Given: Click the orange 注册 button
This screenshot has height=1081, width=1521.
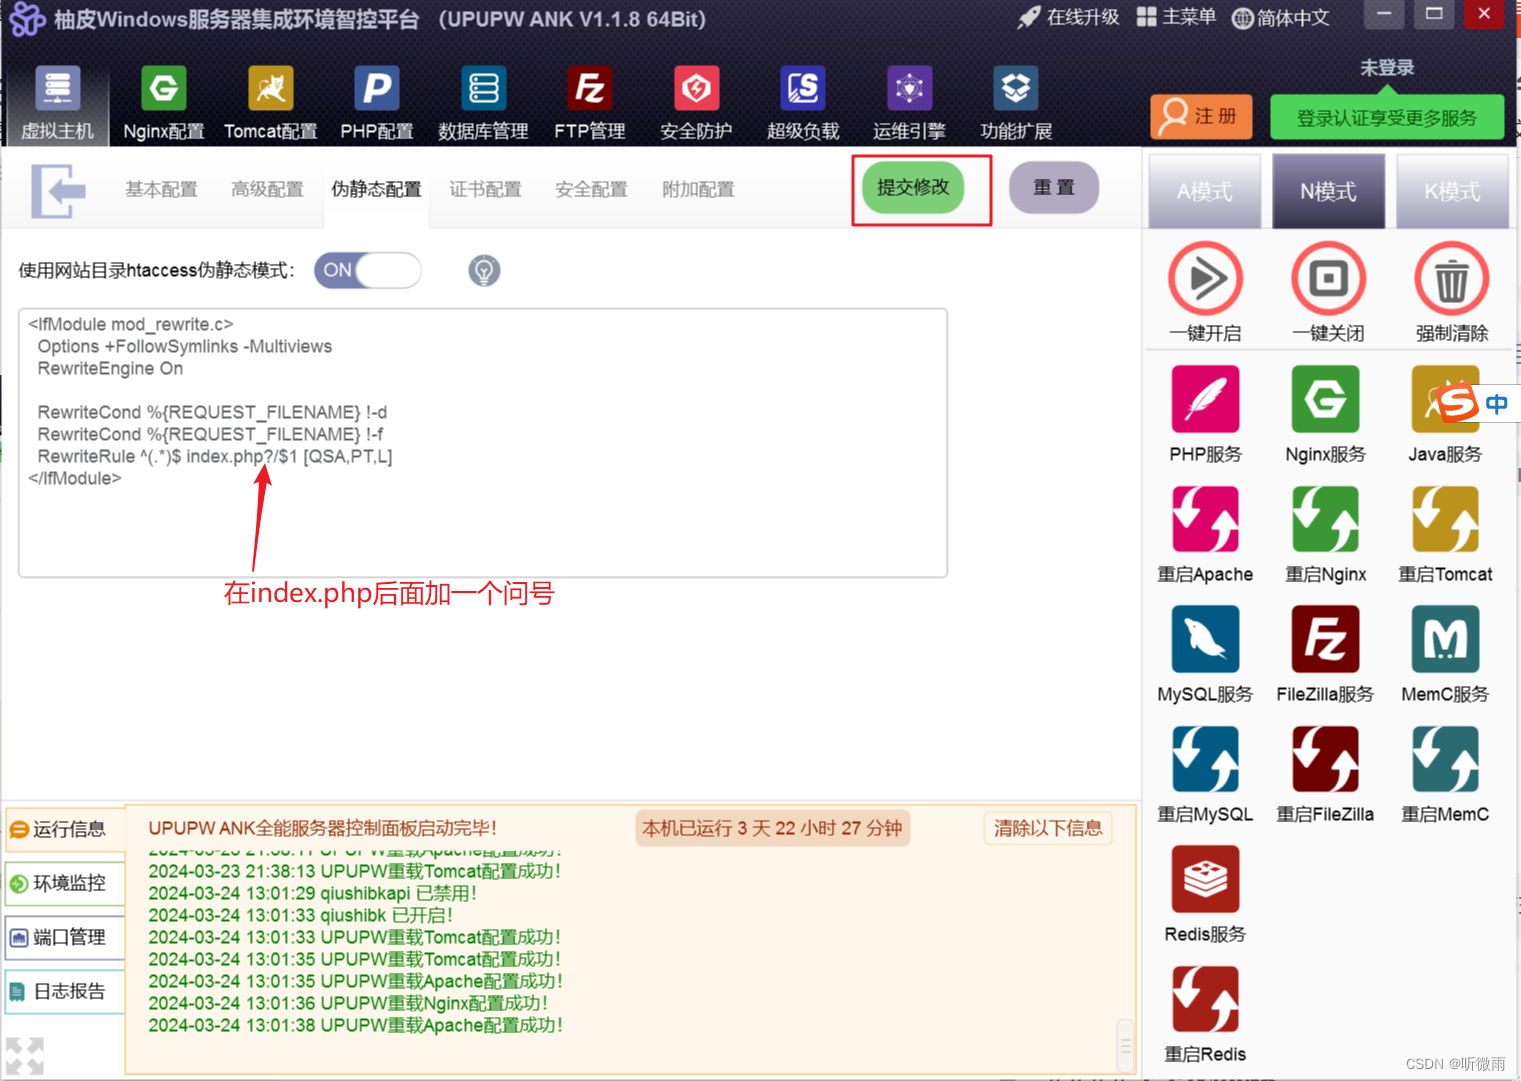Looking at the screenshot, I should tap(1201, 117).
